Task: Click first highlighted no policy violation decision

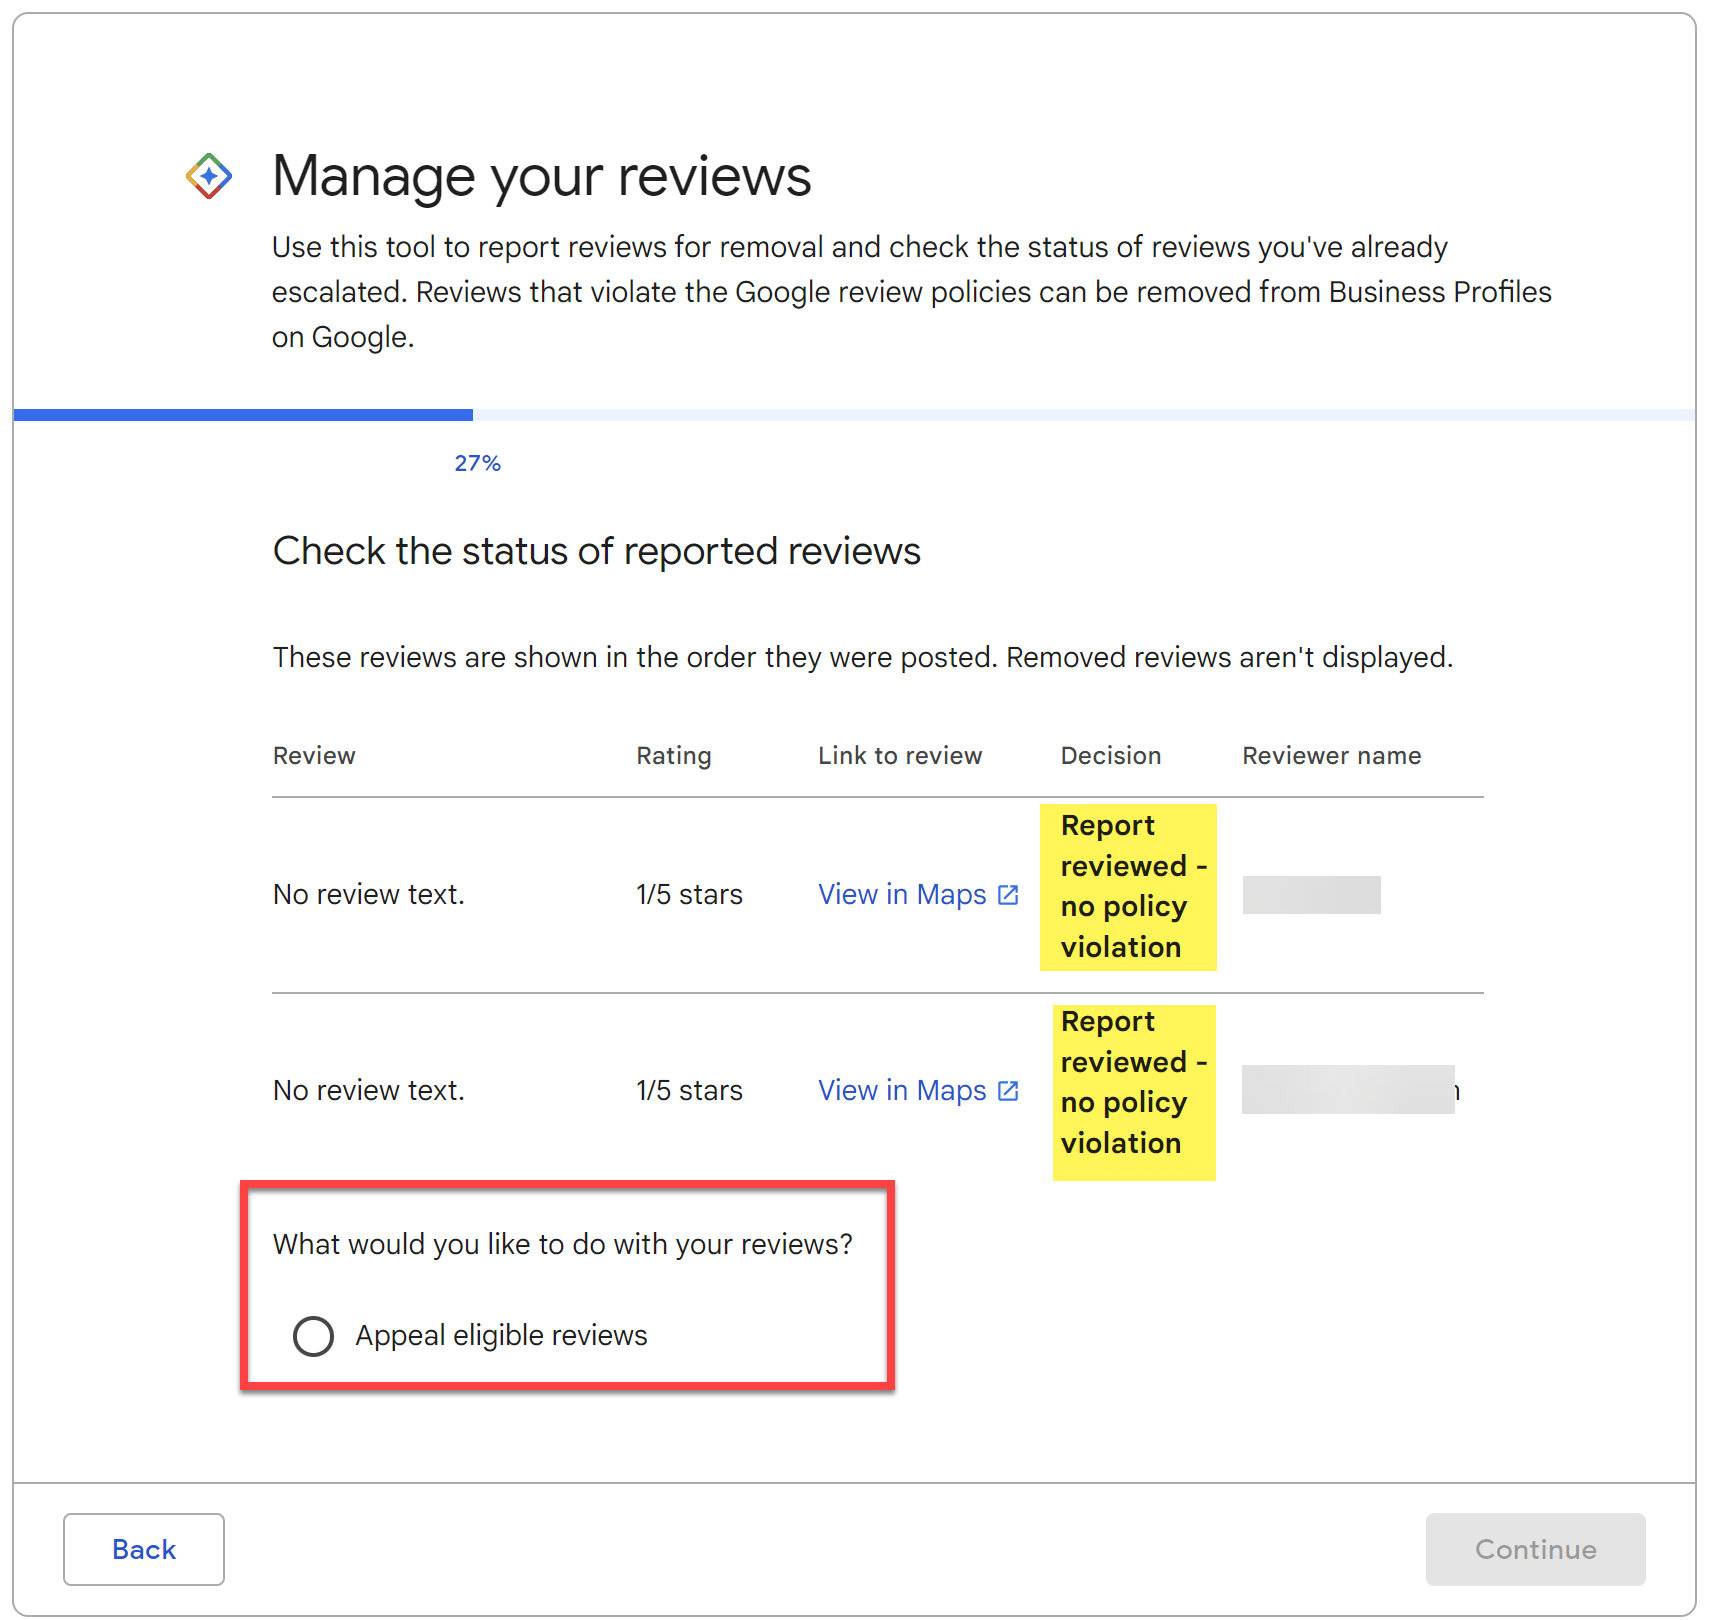Action: tap(1128, 887)
